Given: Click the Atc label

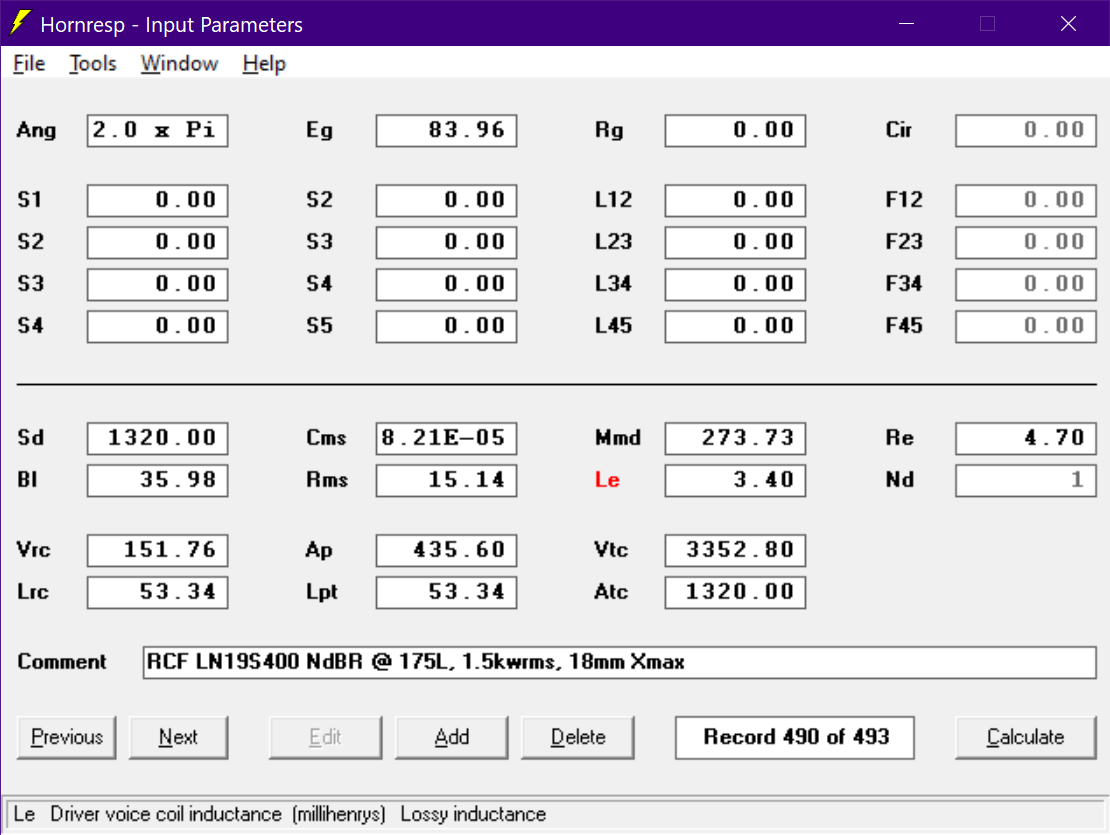Looking at the screenshot, I should pos(612,592).
